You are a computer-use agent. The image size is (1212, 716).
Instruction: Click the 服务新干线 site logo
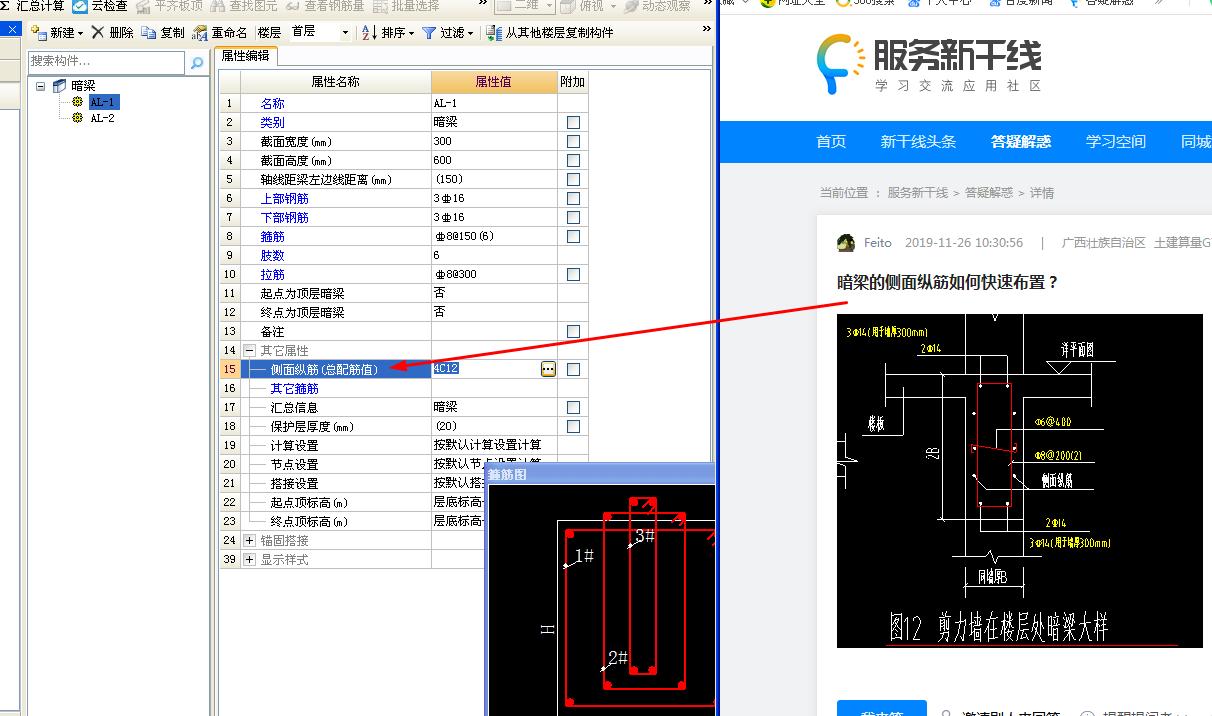(929, 63)
